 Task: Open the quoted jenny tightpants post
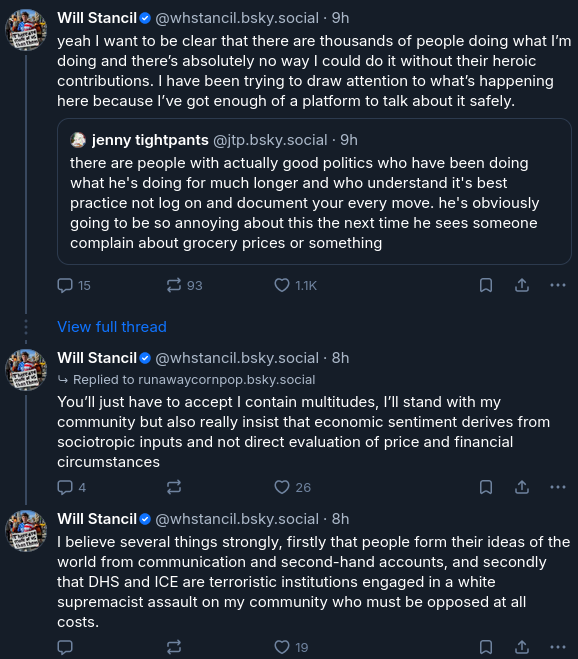[314, 191]
